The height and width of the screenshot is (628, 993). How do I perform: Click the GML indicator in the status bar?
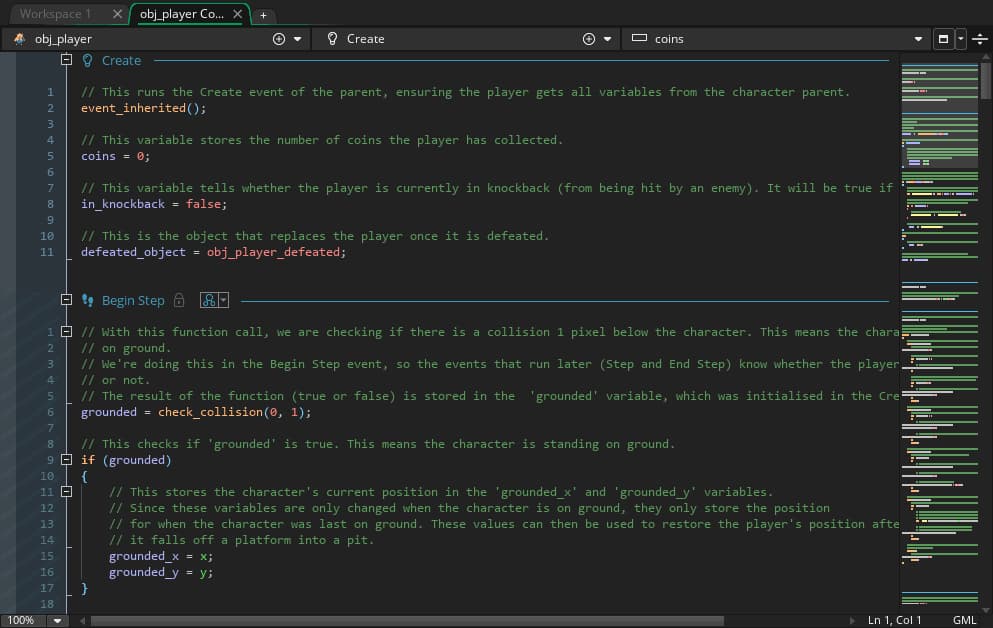(x=963, y=620)
